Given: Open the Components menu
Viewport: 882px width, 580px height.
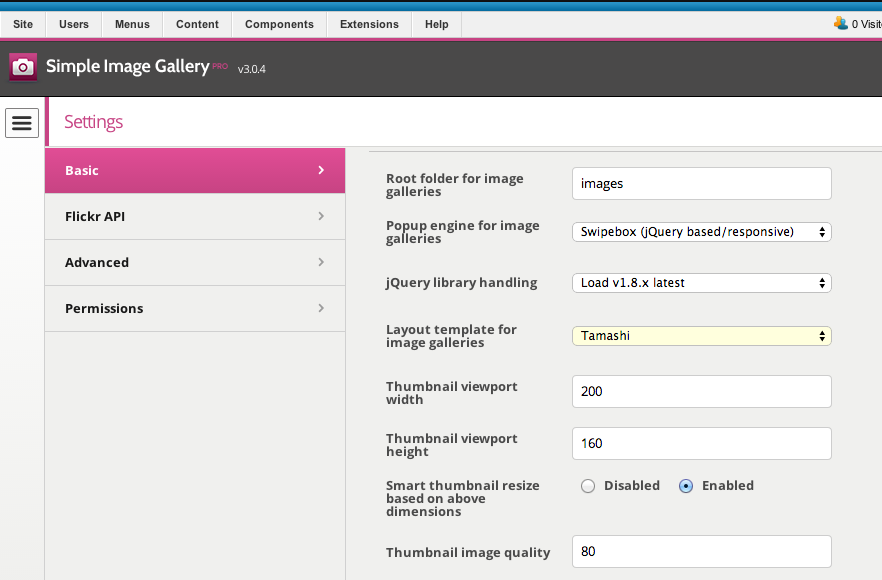Looking at the screenshot, I should (x=279, y=24).
